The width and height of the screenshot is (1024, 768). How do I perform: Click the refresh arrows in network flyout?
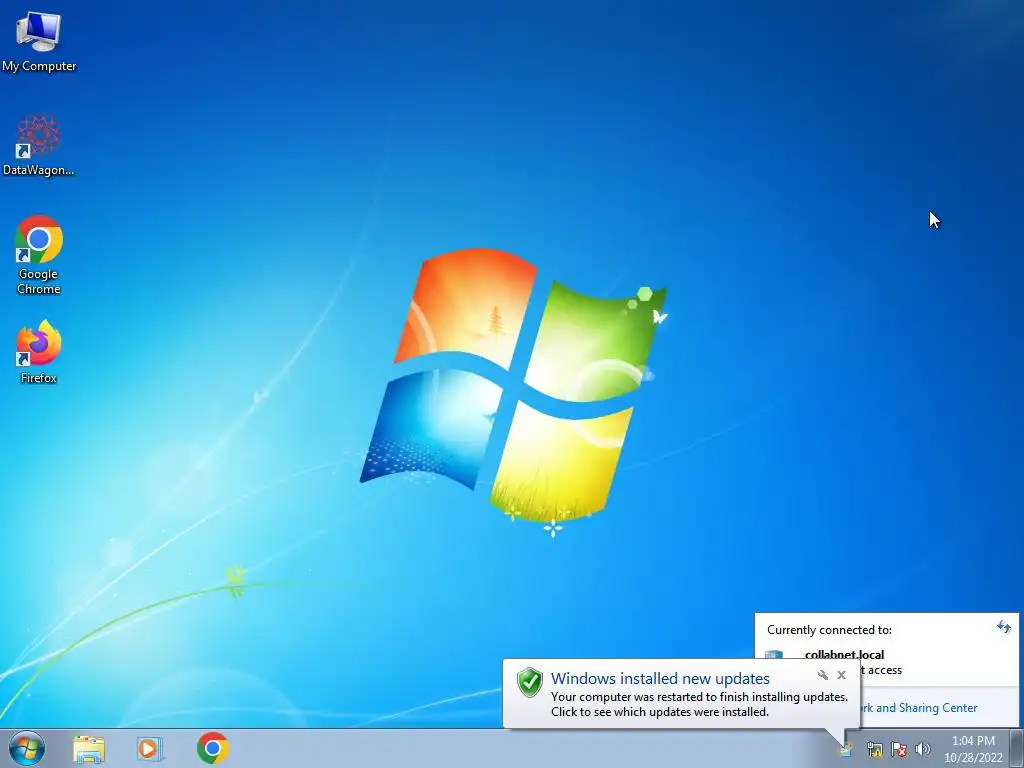pyautogui.click(x=1004, y=628)
